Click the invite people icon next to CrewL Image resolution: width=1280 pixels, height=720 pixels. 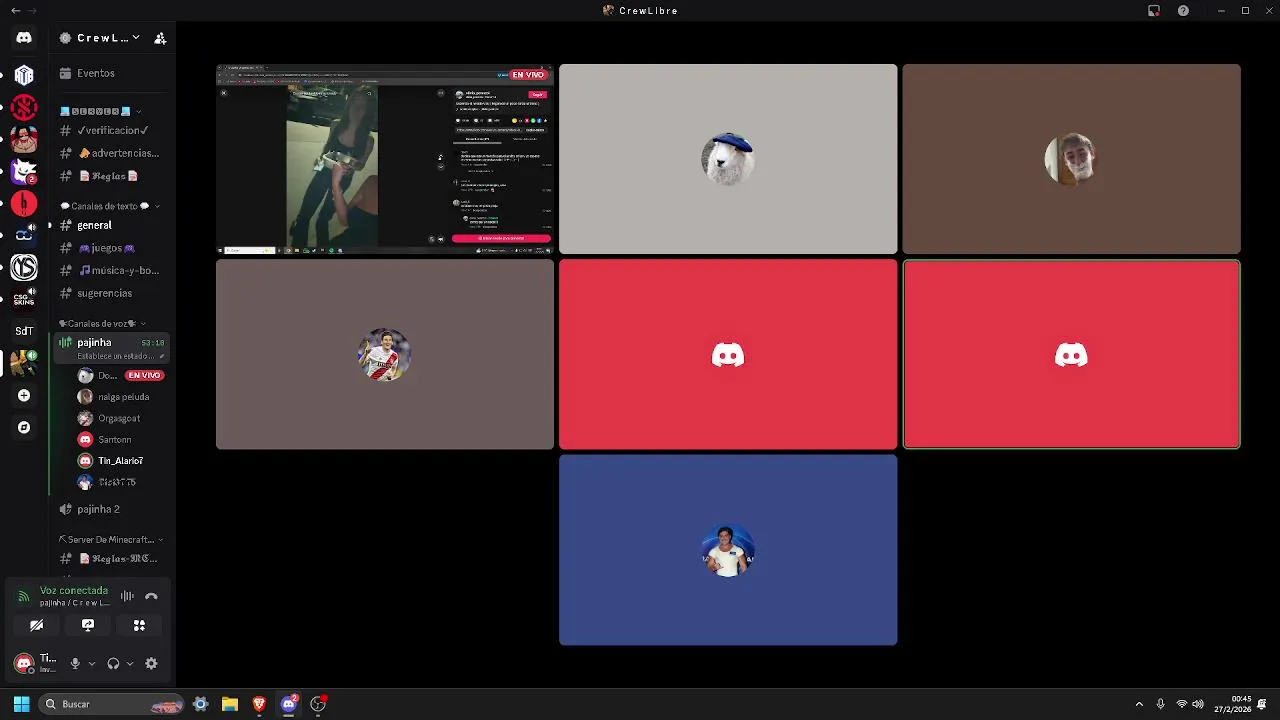[x=160, y=38]
